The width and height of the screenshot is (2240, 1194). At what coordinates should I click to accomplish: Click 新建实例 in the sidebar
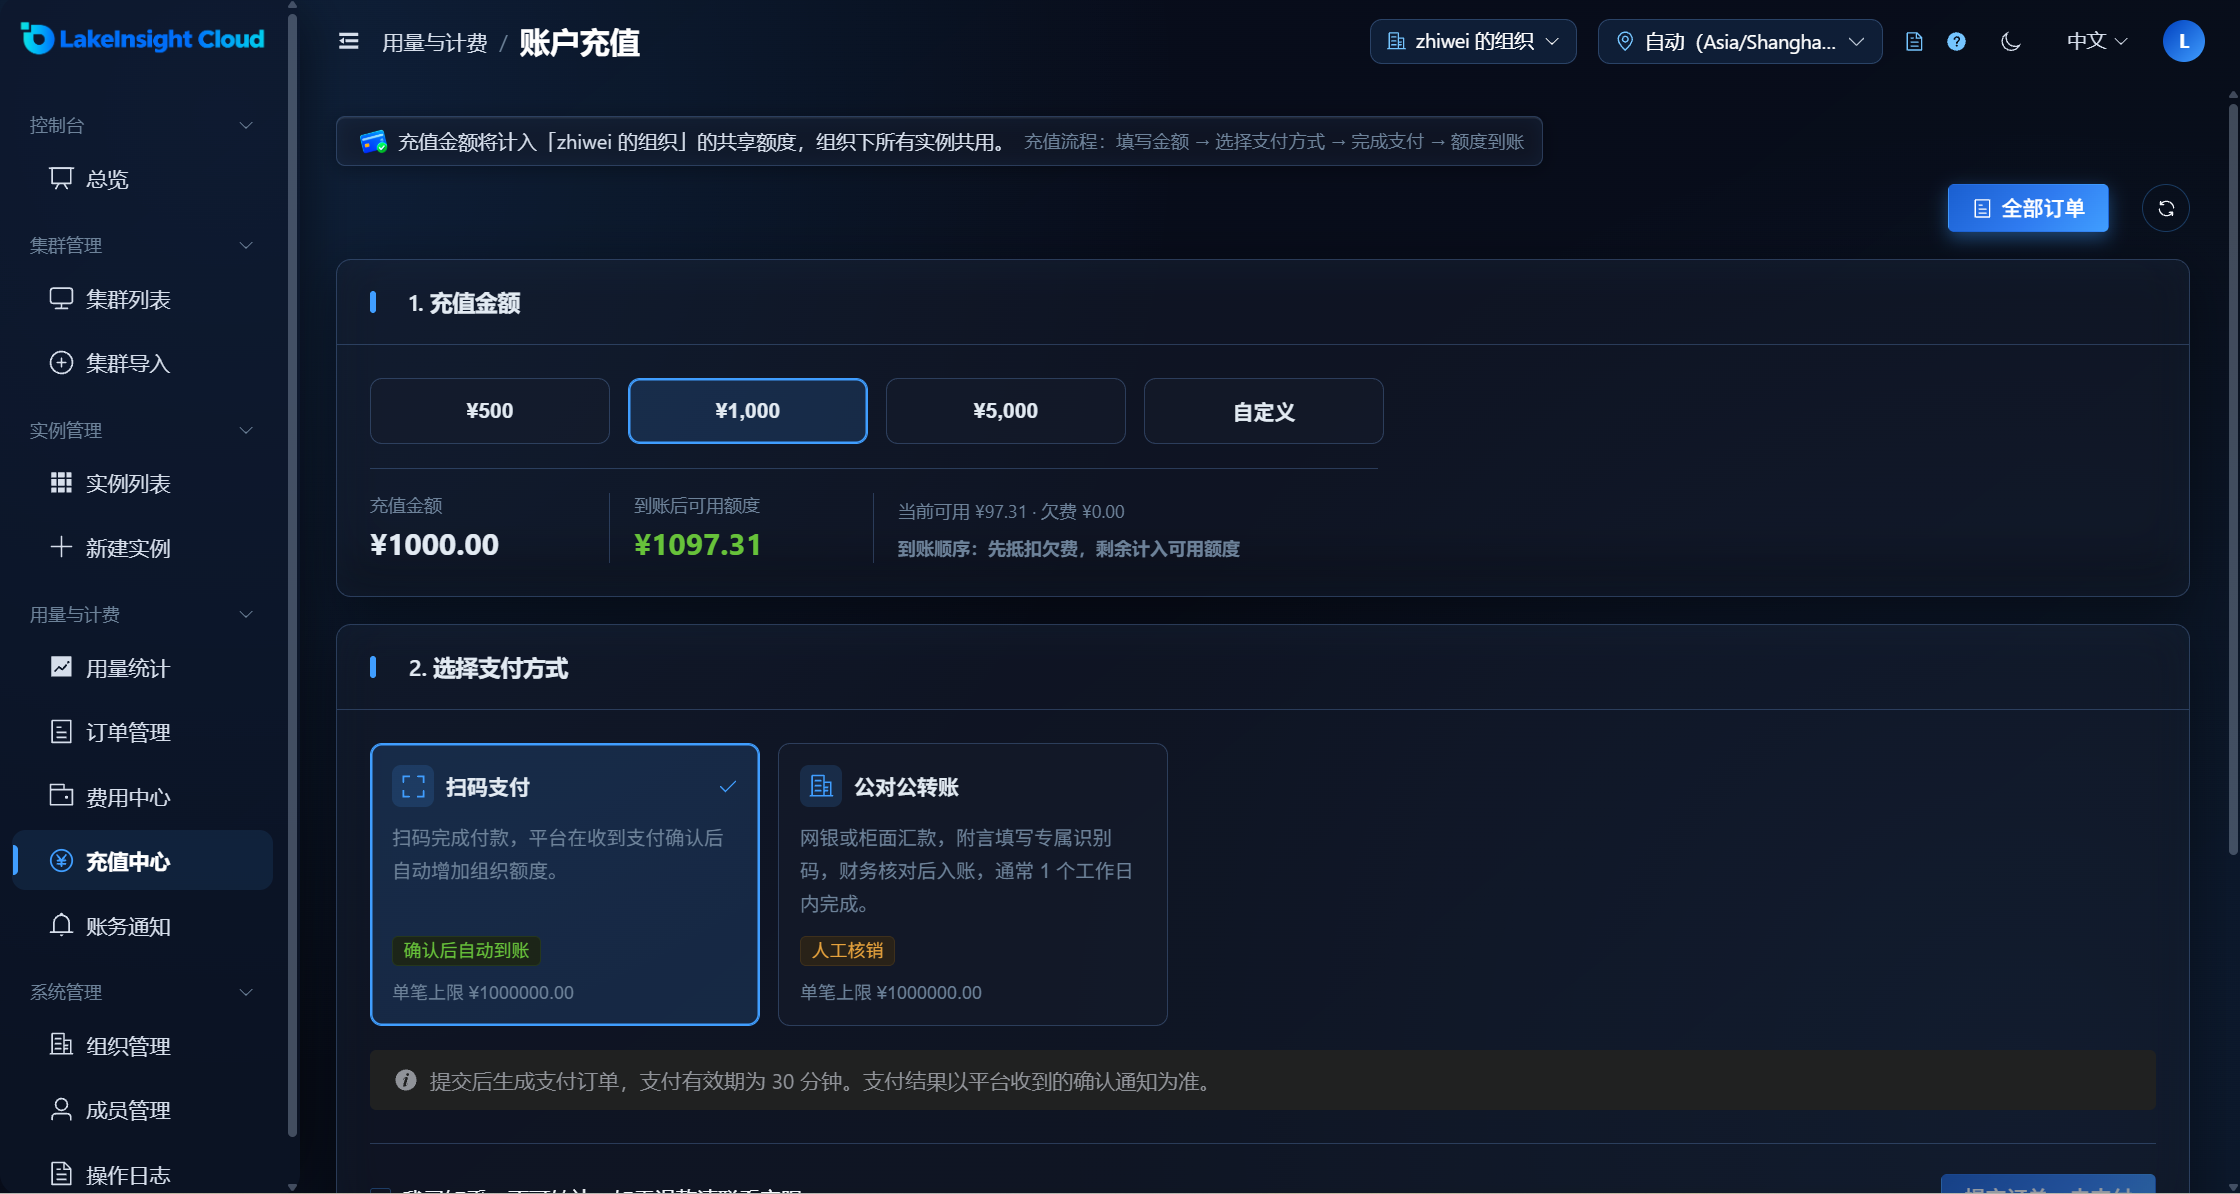(x=143, y=548)
